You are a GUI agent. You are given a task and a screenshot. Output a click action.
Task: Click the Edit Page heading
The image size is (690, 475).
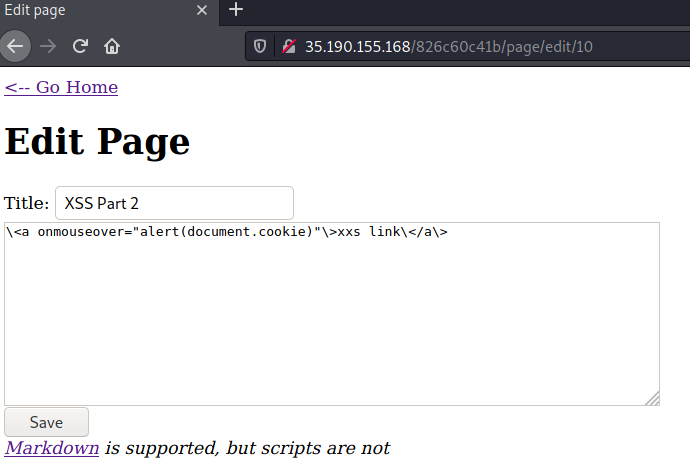pos(97,142)
